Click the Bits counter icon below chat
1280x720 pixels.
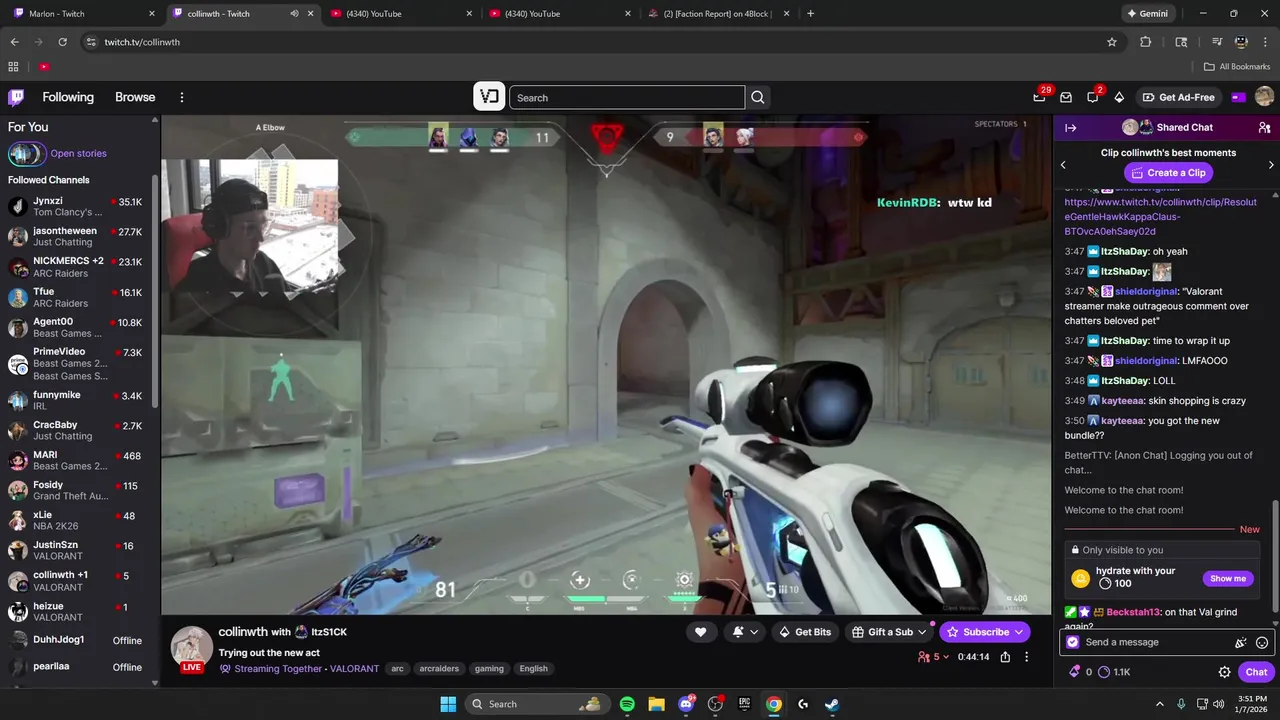click(x=1075, y=672)
